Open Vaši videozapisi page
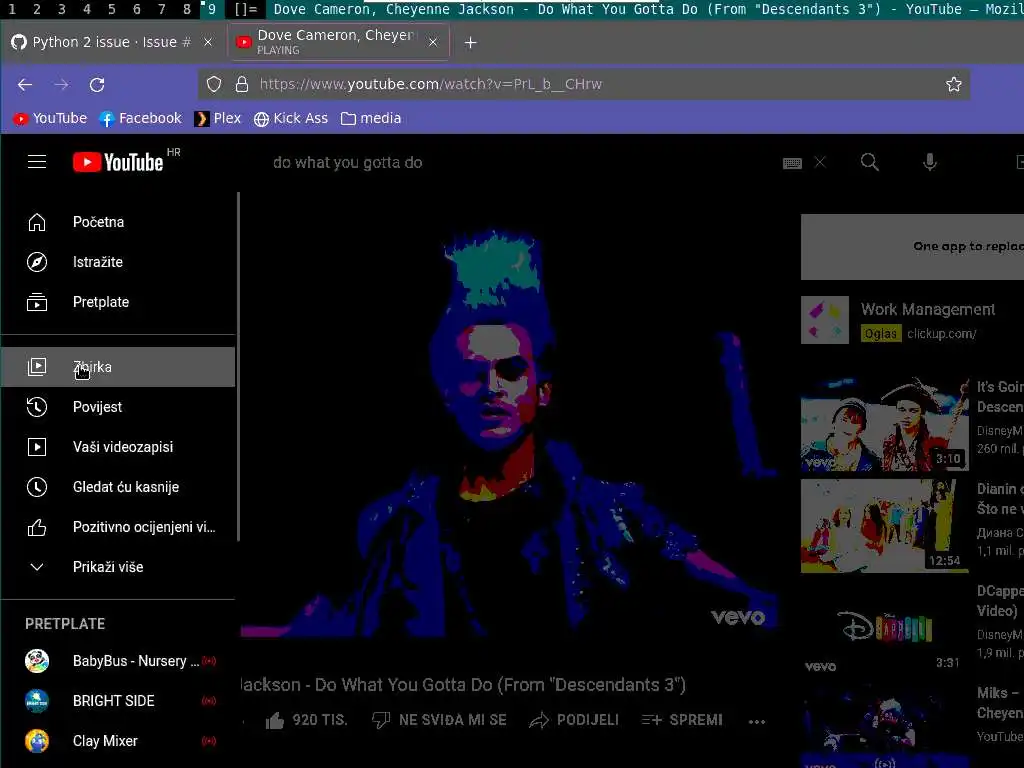This screenshot has height=768, width=1024. (118, 447)
